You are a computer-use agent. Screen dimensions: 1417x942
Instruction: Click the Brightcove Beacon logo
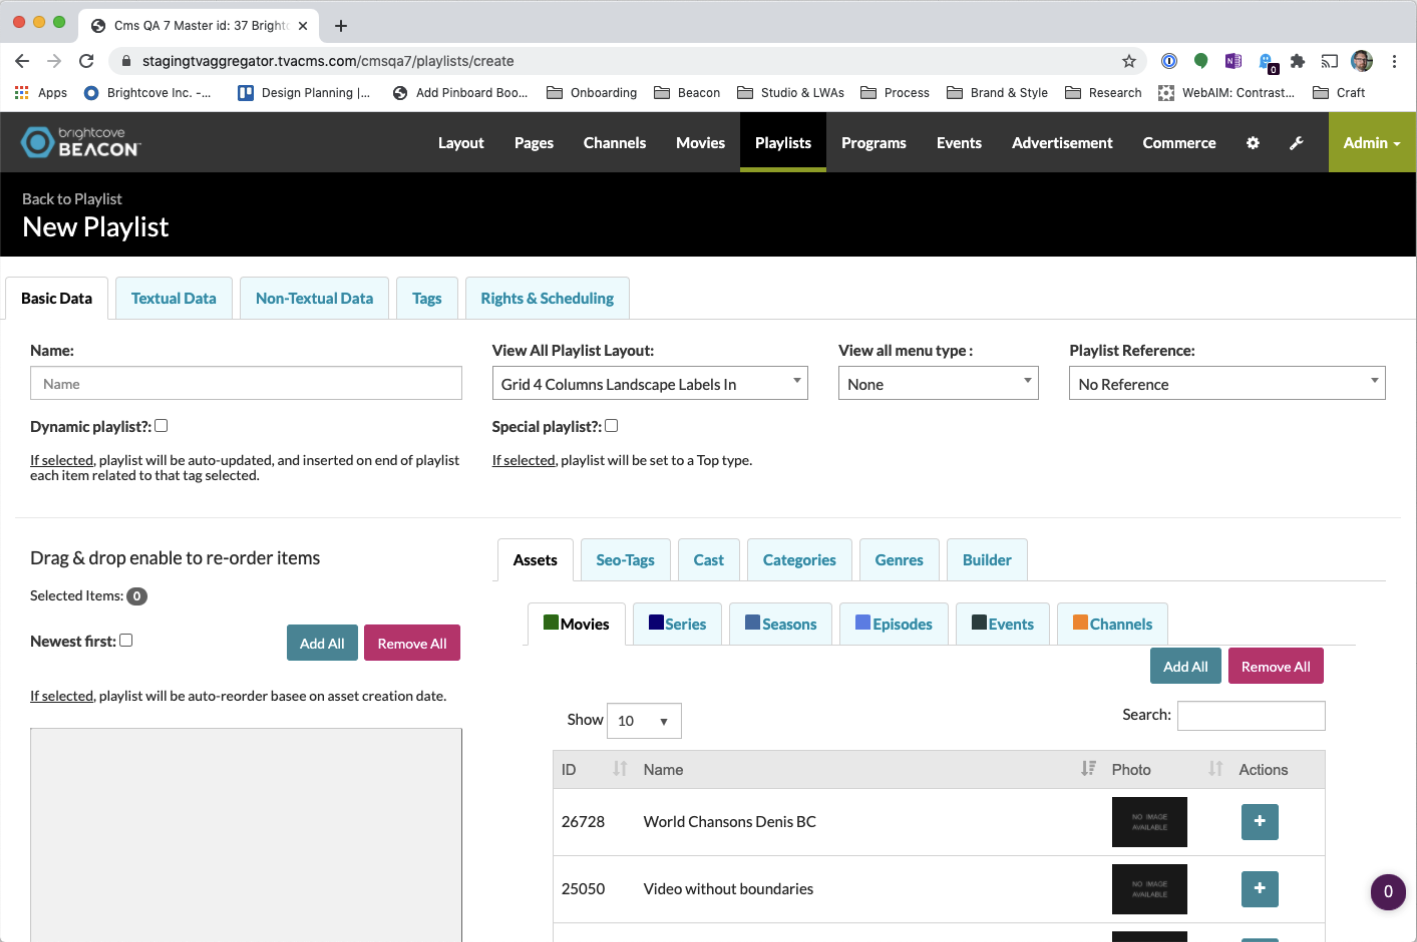click(81, 143)
